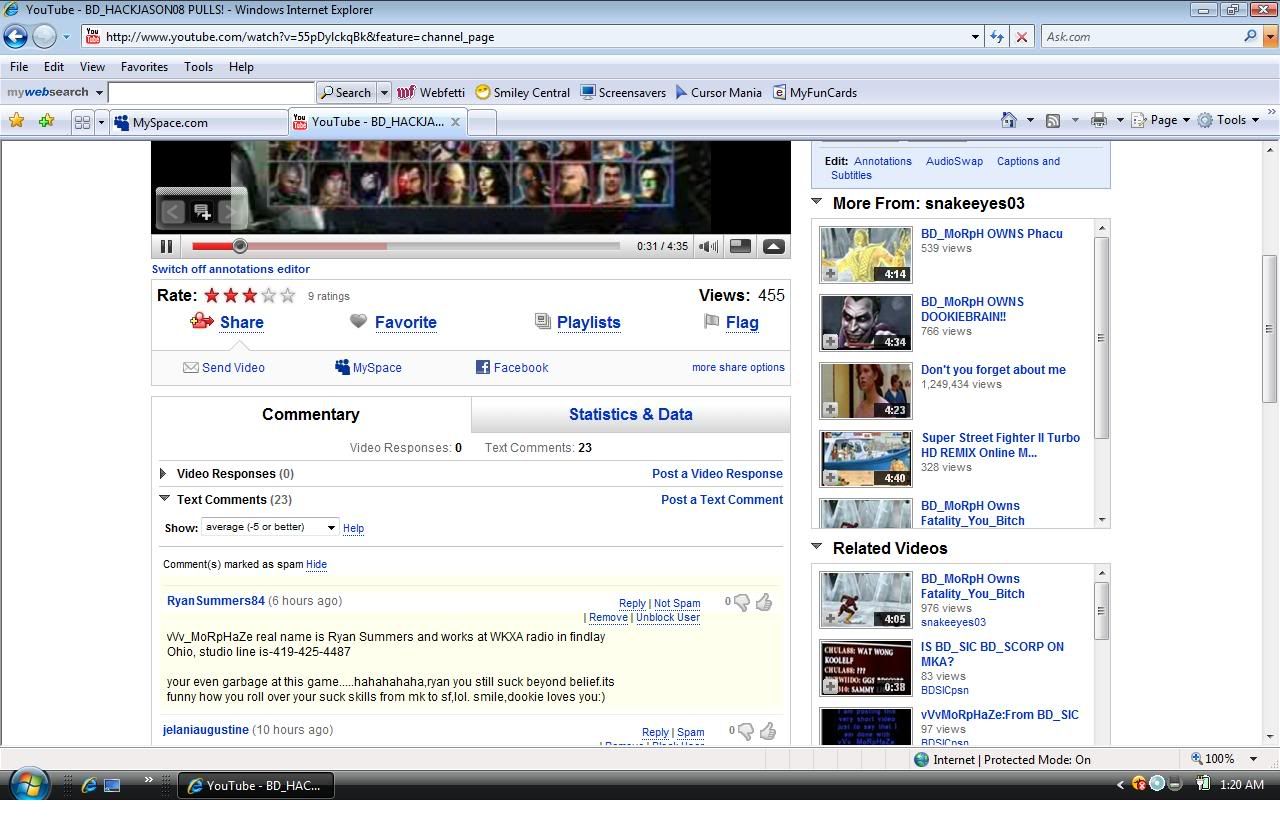Switch to the MySpace.com browser tab
The width and height of the screenshot is (1280, 827).
click(x=198, y=122)
